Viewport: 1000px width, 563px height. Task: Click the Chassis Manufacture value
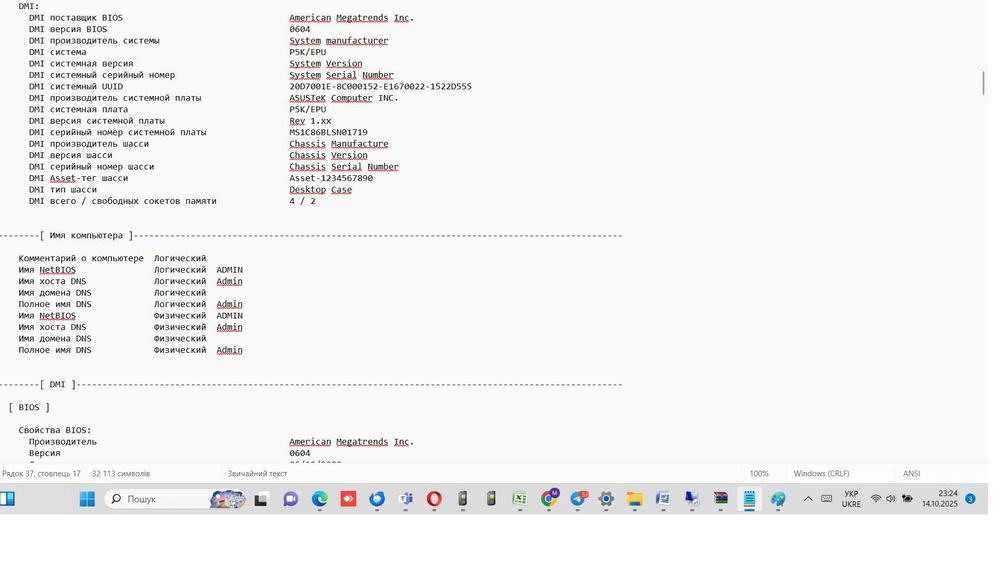click(339, 144)
